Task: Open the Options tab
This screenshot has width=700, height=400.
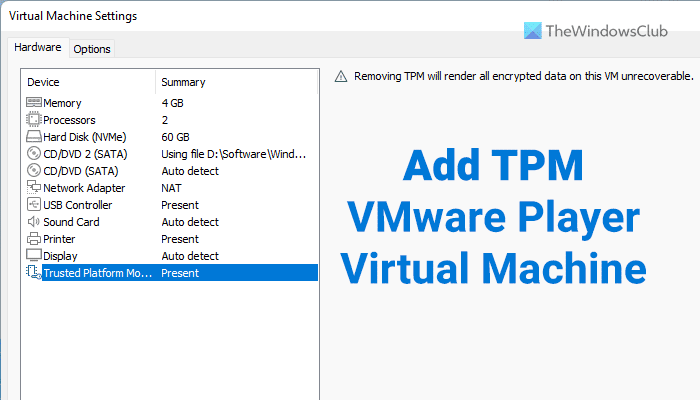Action: (x=92, y=49)
